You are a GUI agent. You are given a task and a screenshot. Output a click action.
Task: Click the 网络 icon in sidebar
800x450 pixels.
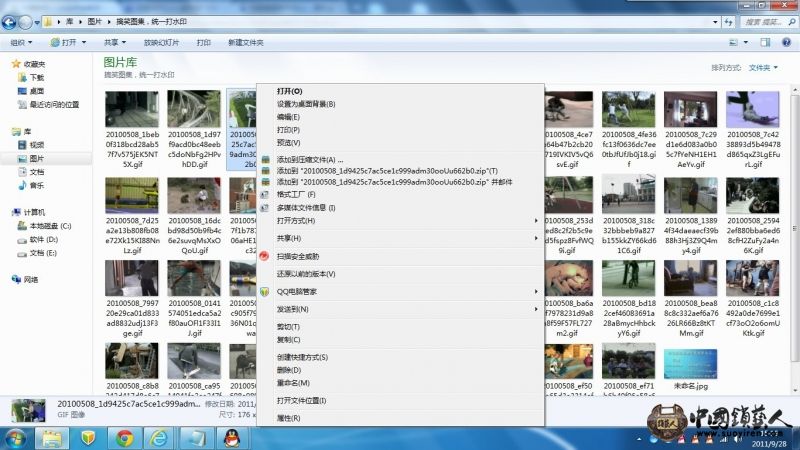click(x=16, y=279)
